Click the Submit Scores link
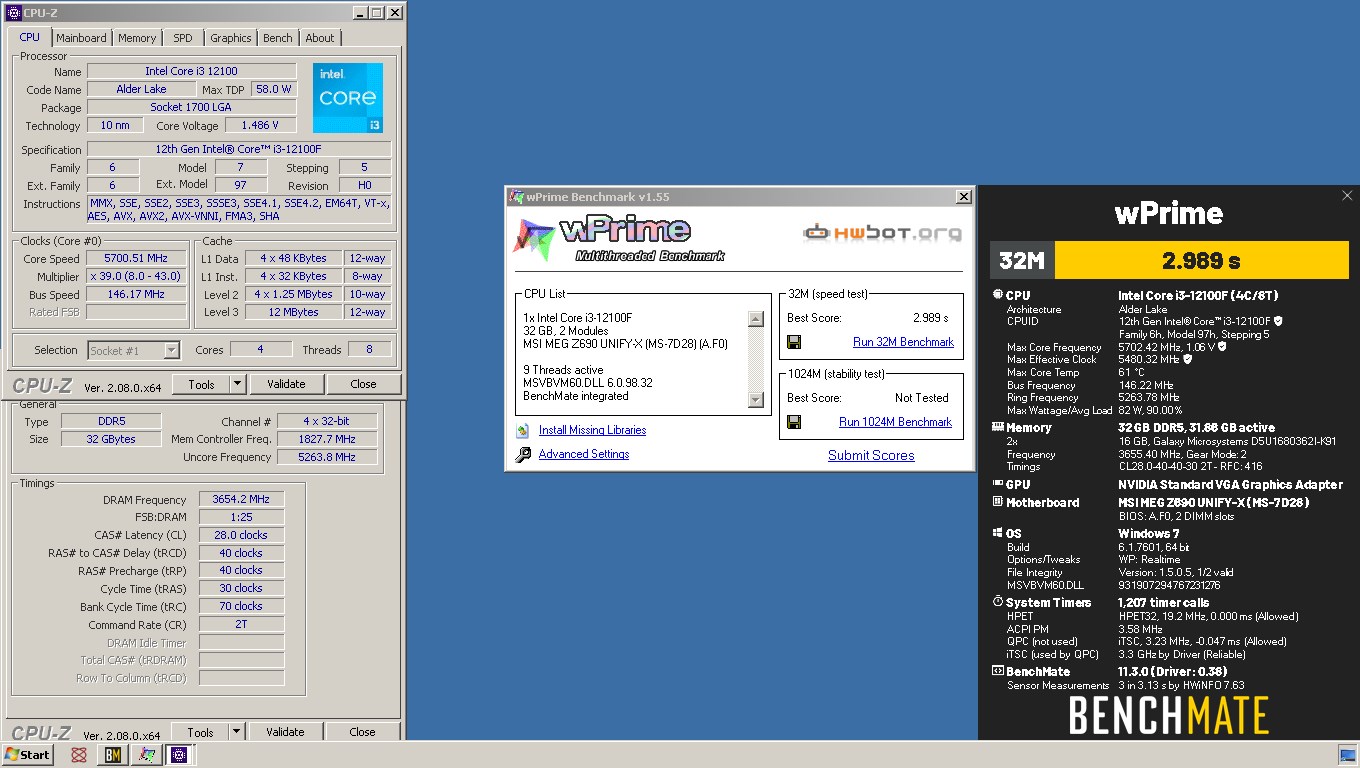 (x=871, y=455)
